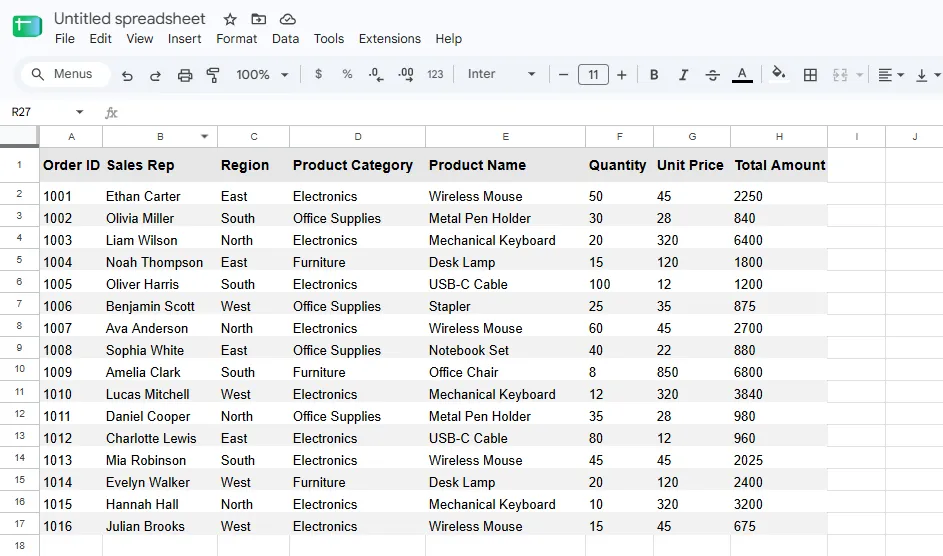Open the Inter font family dropdown
The image size is (943, 556).
[x=501, y=74]
